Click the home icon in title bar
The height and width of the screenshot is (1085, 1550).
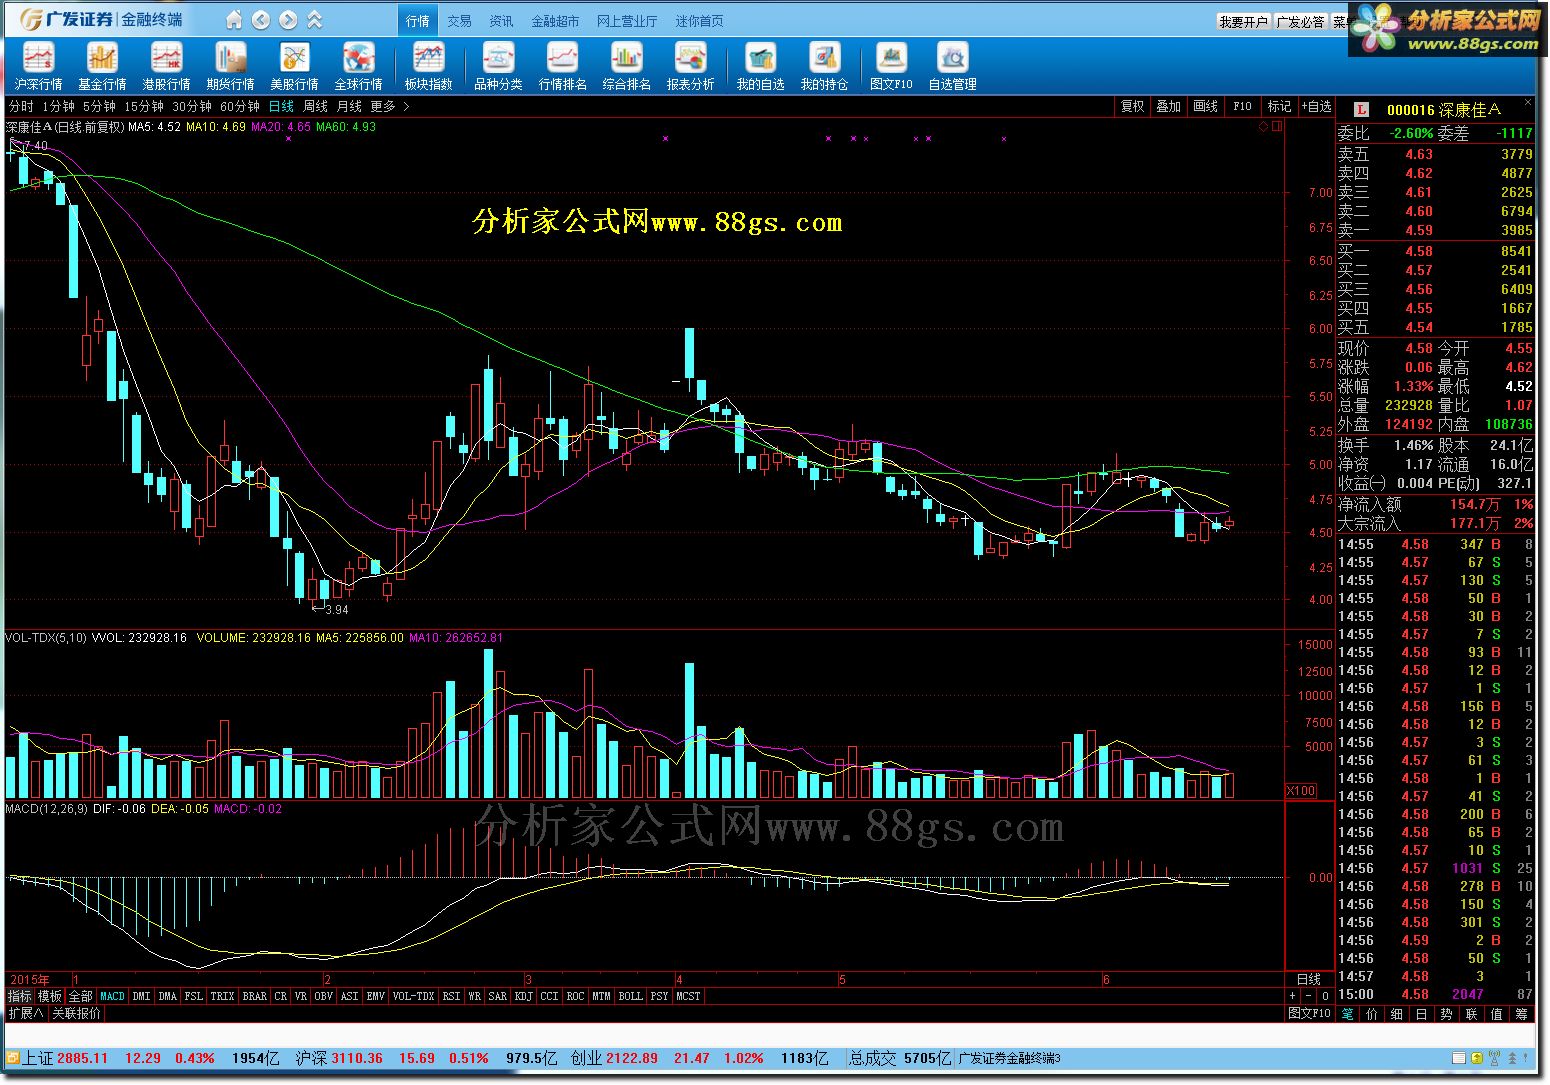point(234,20)
